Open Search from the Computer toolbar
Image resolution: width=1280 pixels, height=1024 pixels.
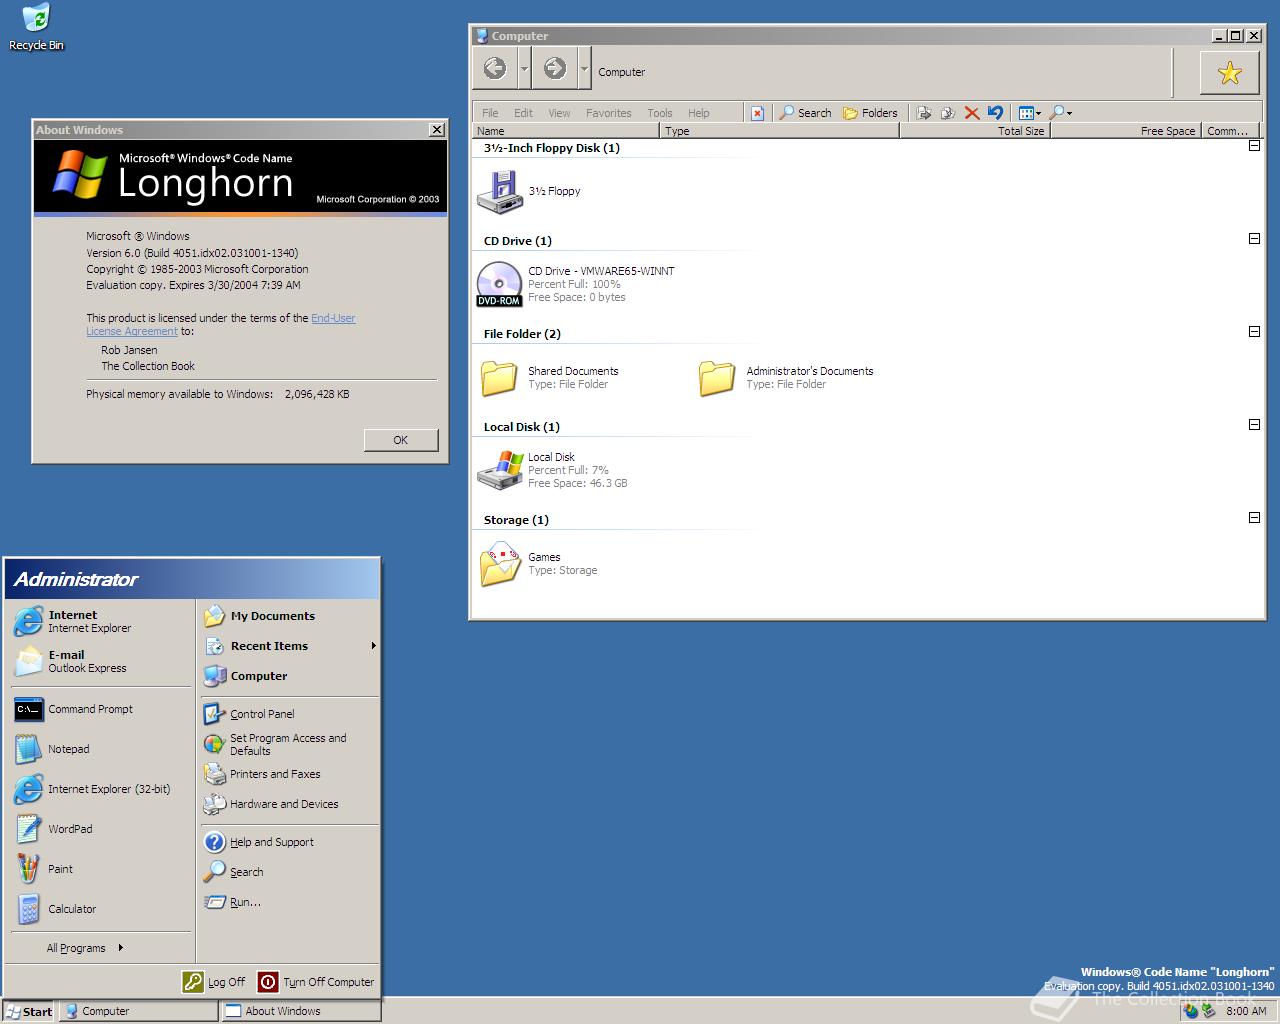pyautogui.click(x=806, y=113)
